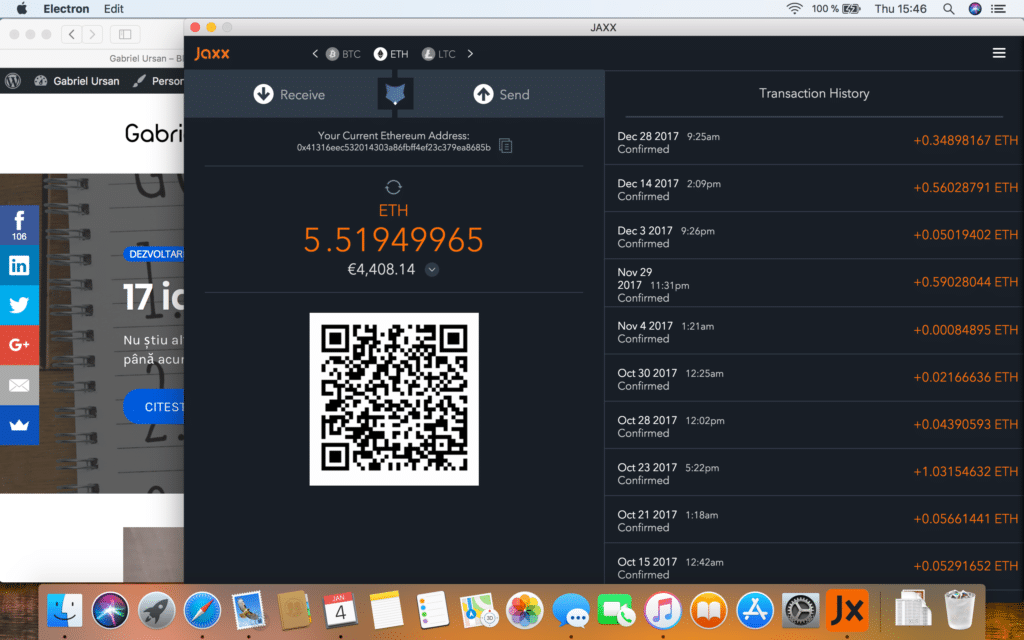Open Finder from the Dock
Viewport: 1024px width, 640px height.
[64, 611]
